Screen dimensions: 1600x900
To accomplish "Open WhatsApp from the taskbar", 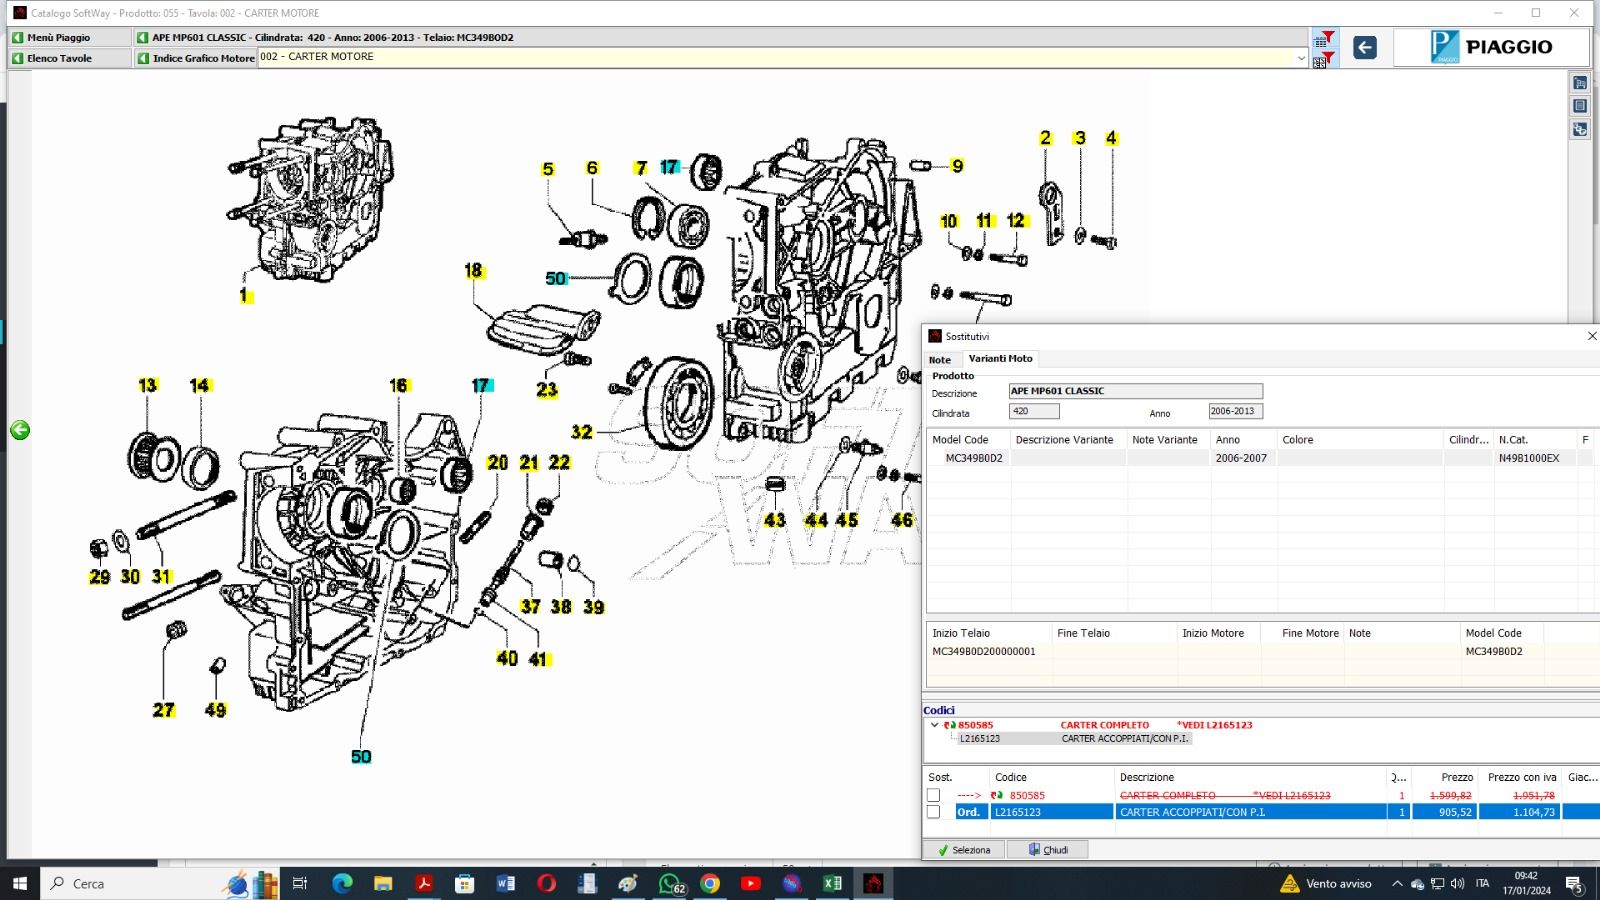I will point(669,883).
